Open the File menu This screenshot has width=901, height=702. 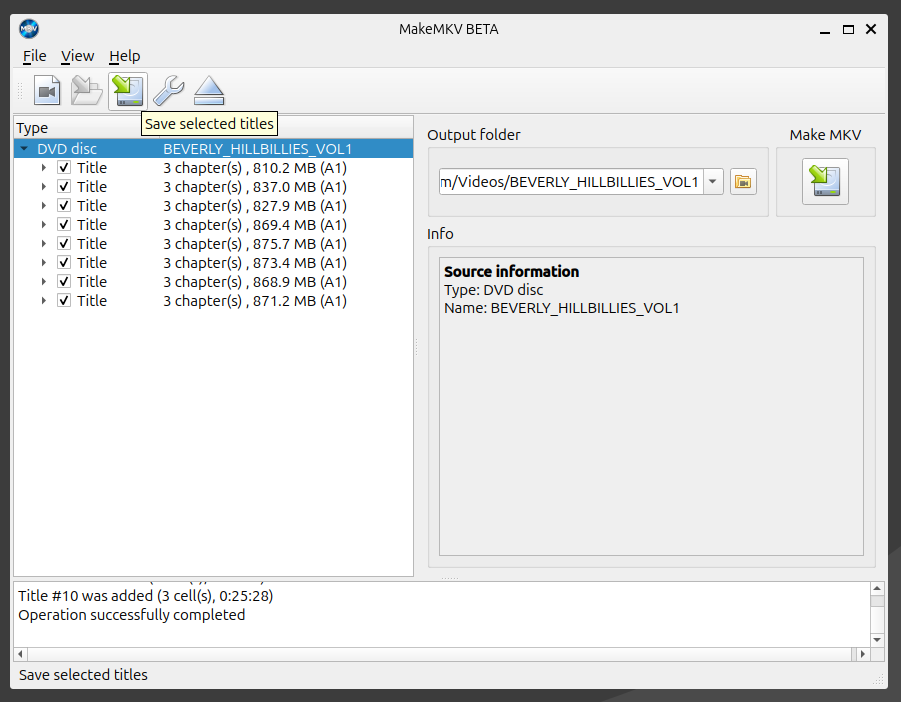34,56
